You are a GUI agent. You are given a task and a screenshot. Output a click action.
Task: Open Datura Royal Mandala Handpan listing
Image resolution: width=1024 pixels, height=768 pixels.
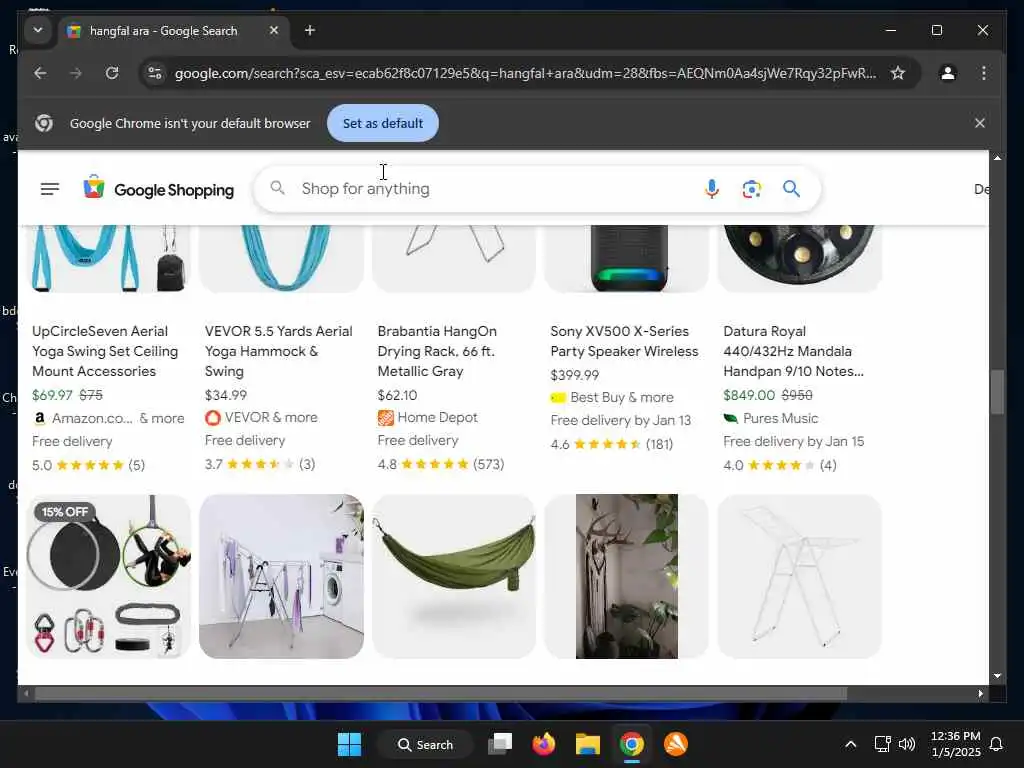point(793,351)
